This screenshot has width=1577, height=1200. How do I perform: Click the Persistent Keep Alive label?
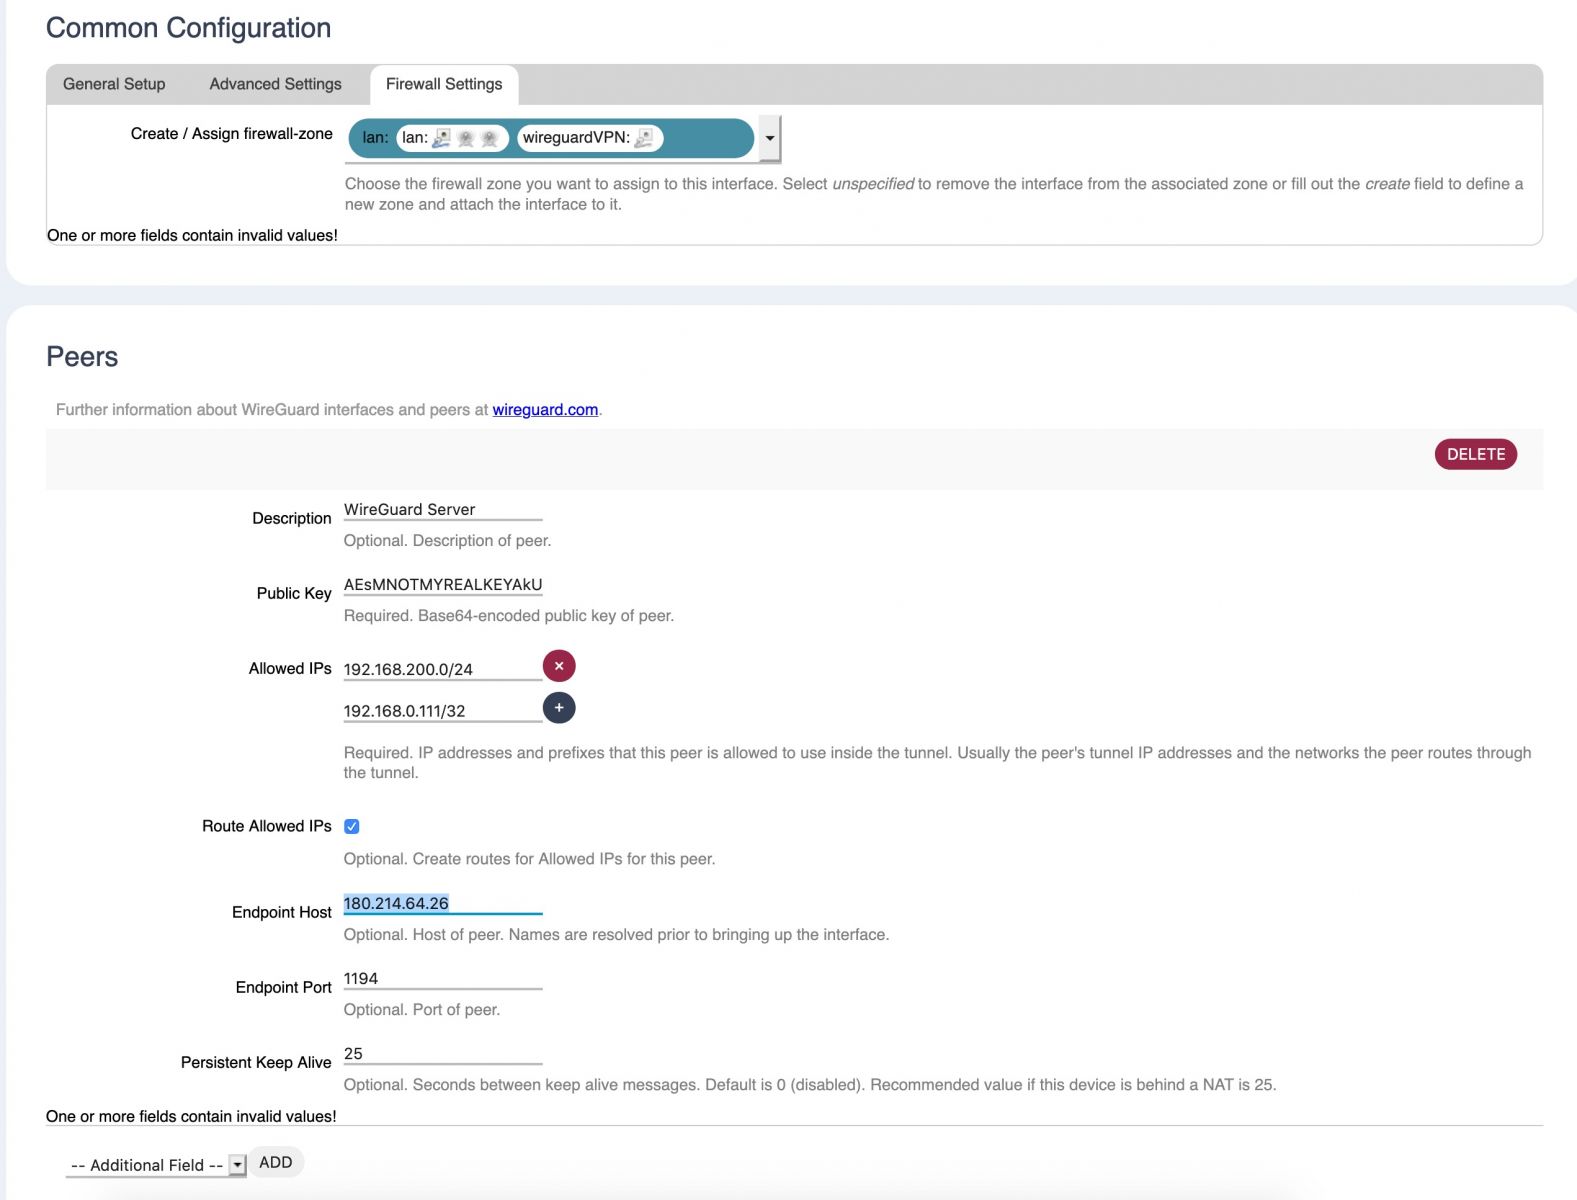coord(256,1062)
